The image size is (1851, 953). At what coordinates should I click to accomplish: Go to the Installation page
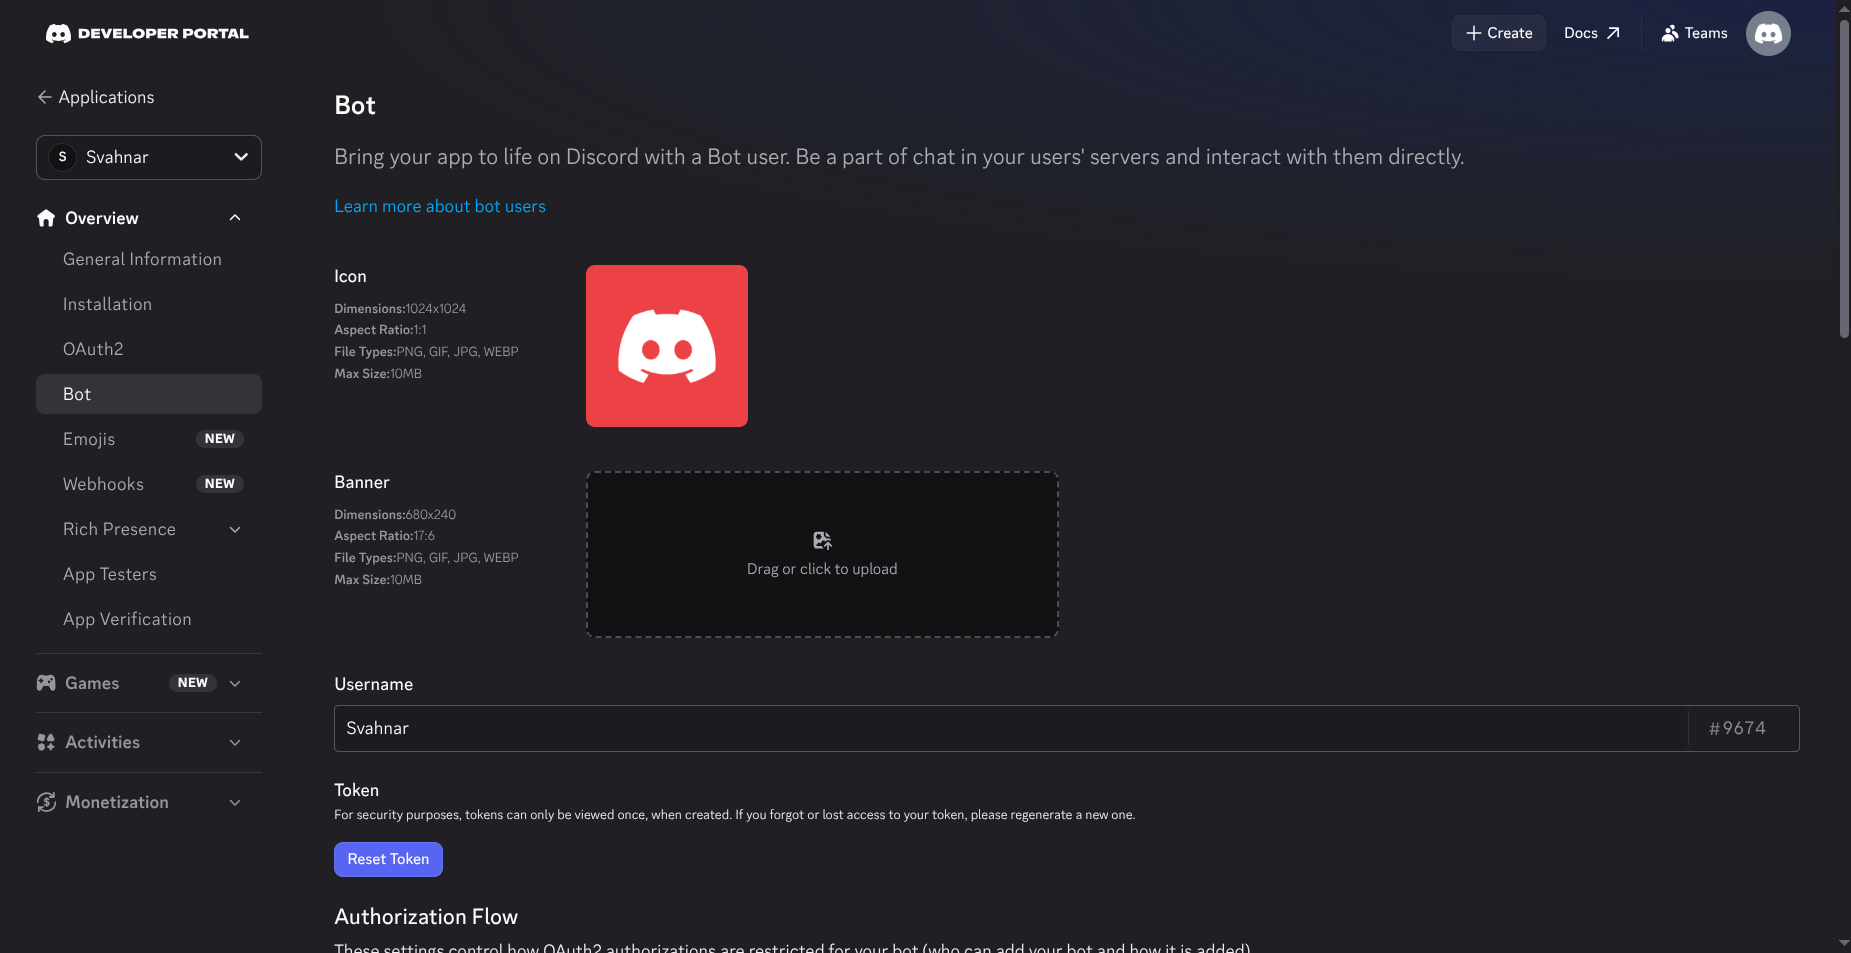(x=149, y=304)
